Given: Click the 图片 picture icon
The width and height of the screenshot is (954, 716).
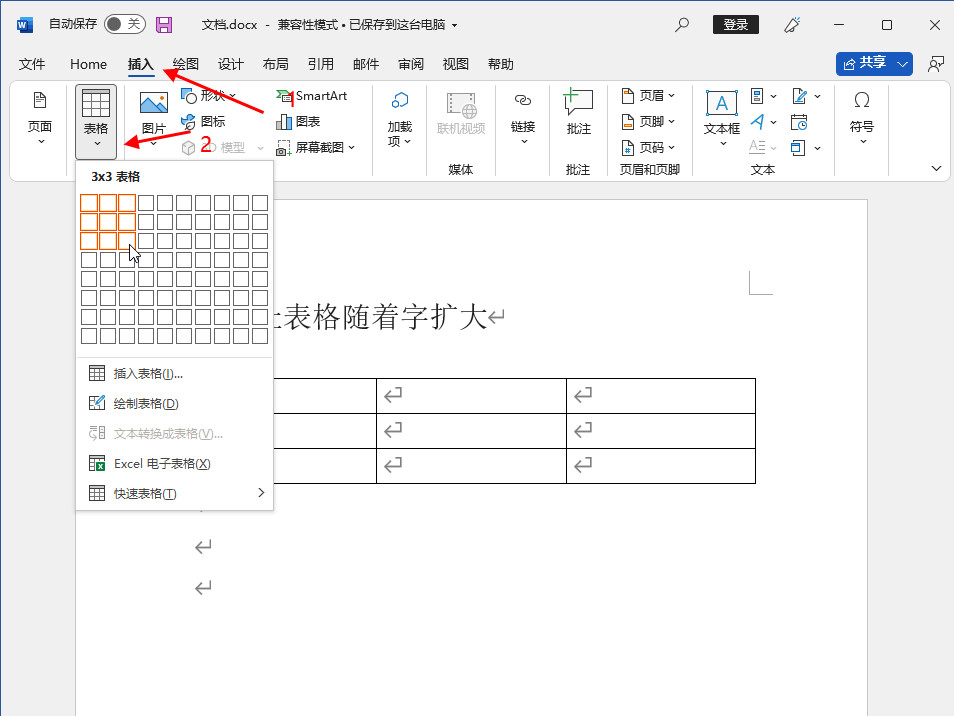Looking at the screenshot, I should tap(154, 103).
